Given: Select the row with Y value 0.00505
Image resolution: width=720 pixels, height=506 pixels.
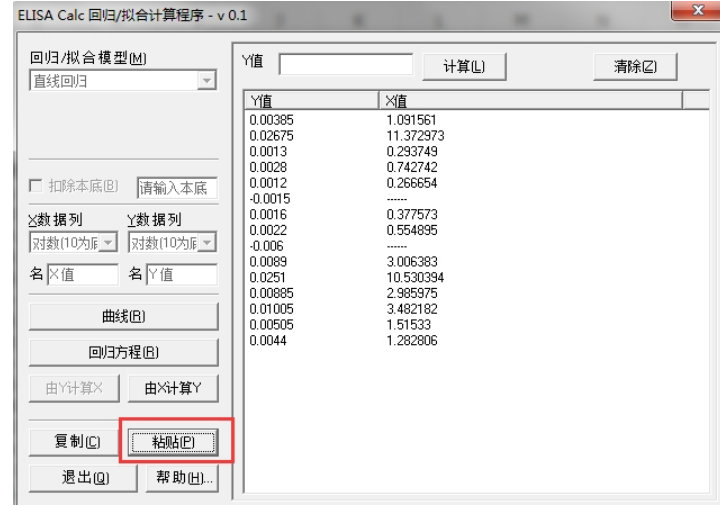Looking at the screenshot, I should [x=477, y=325].
